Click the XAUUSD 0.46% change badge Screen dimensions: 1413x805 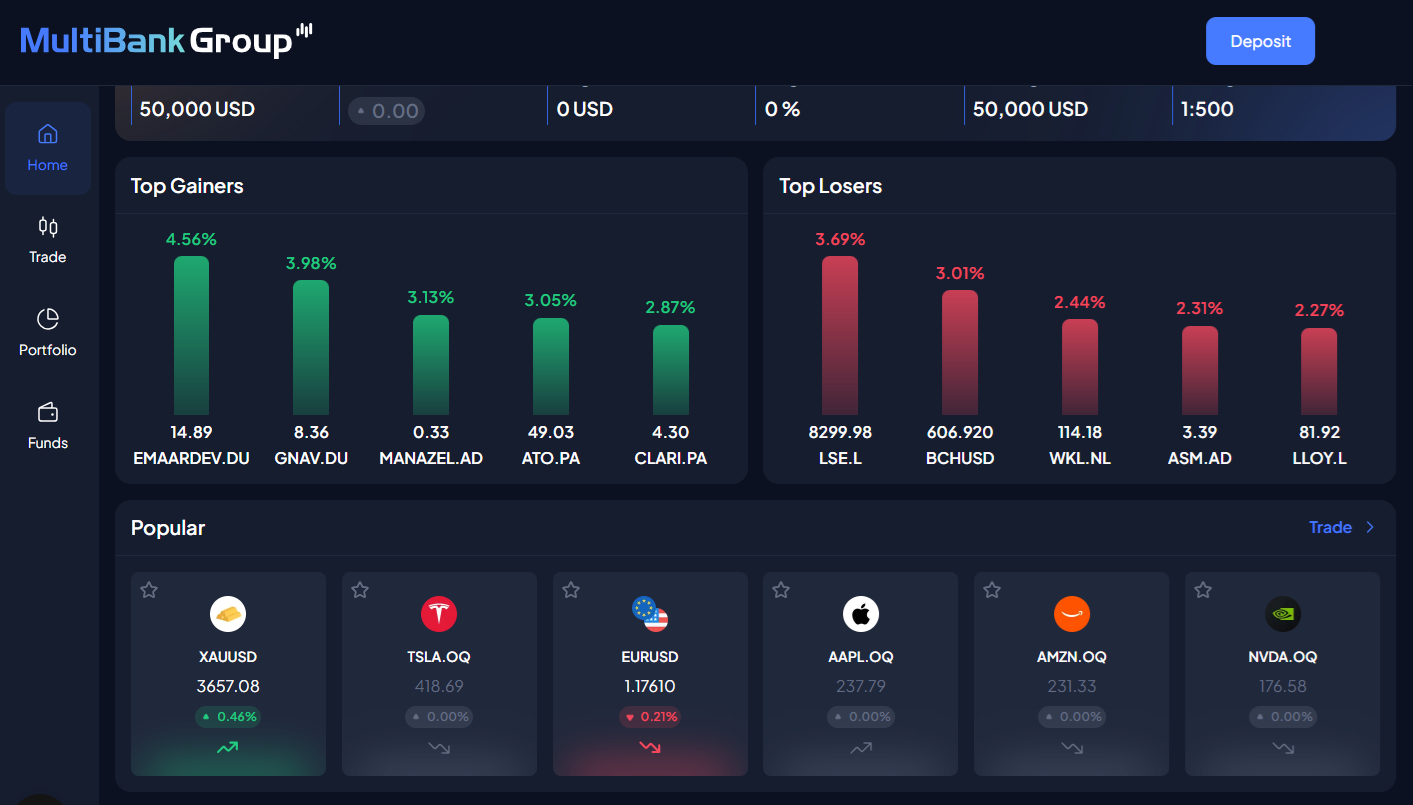(228, 716)
